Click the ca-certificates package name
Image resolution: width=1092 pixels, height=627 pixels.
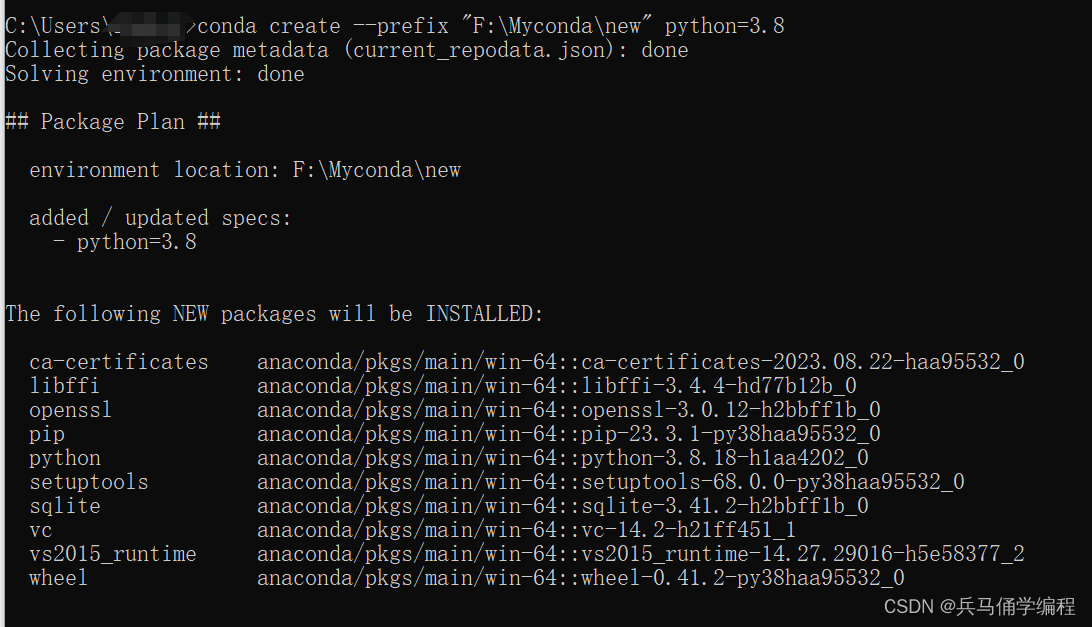[x=118, y=362]
